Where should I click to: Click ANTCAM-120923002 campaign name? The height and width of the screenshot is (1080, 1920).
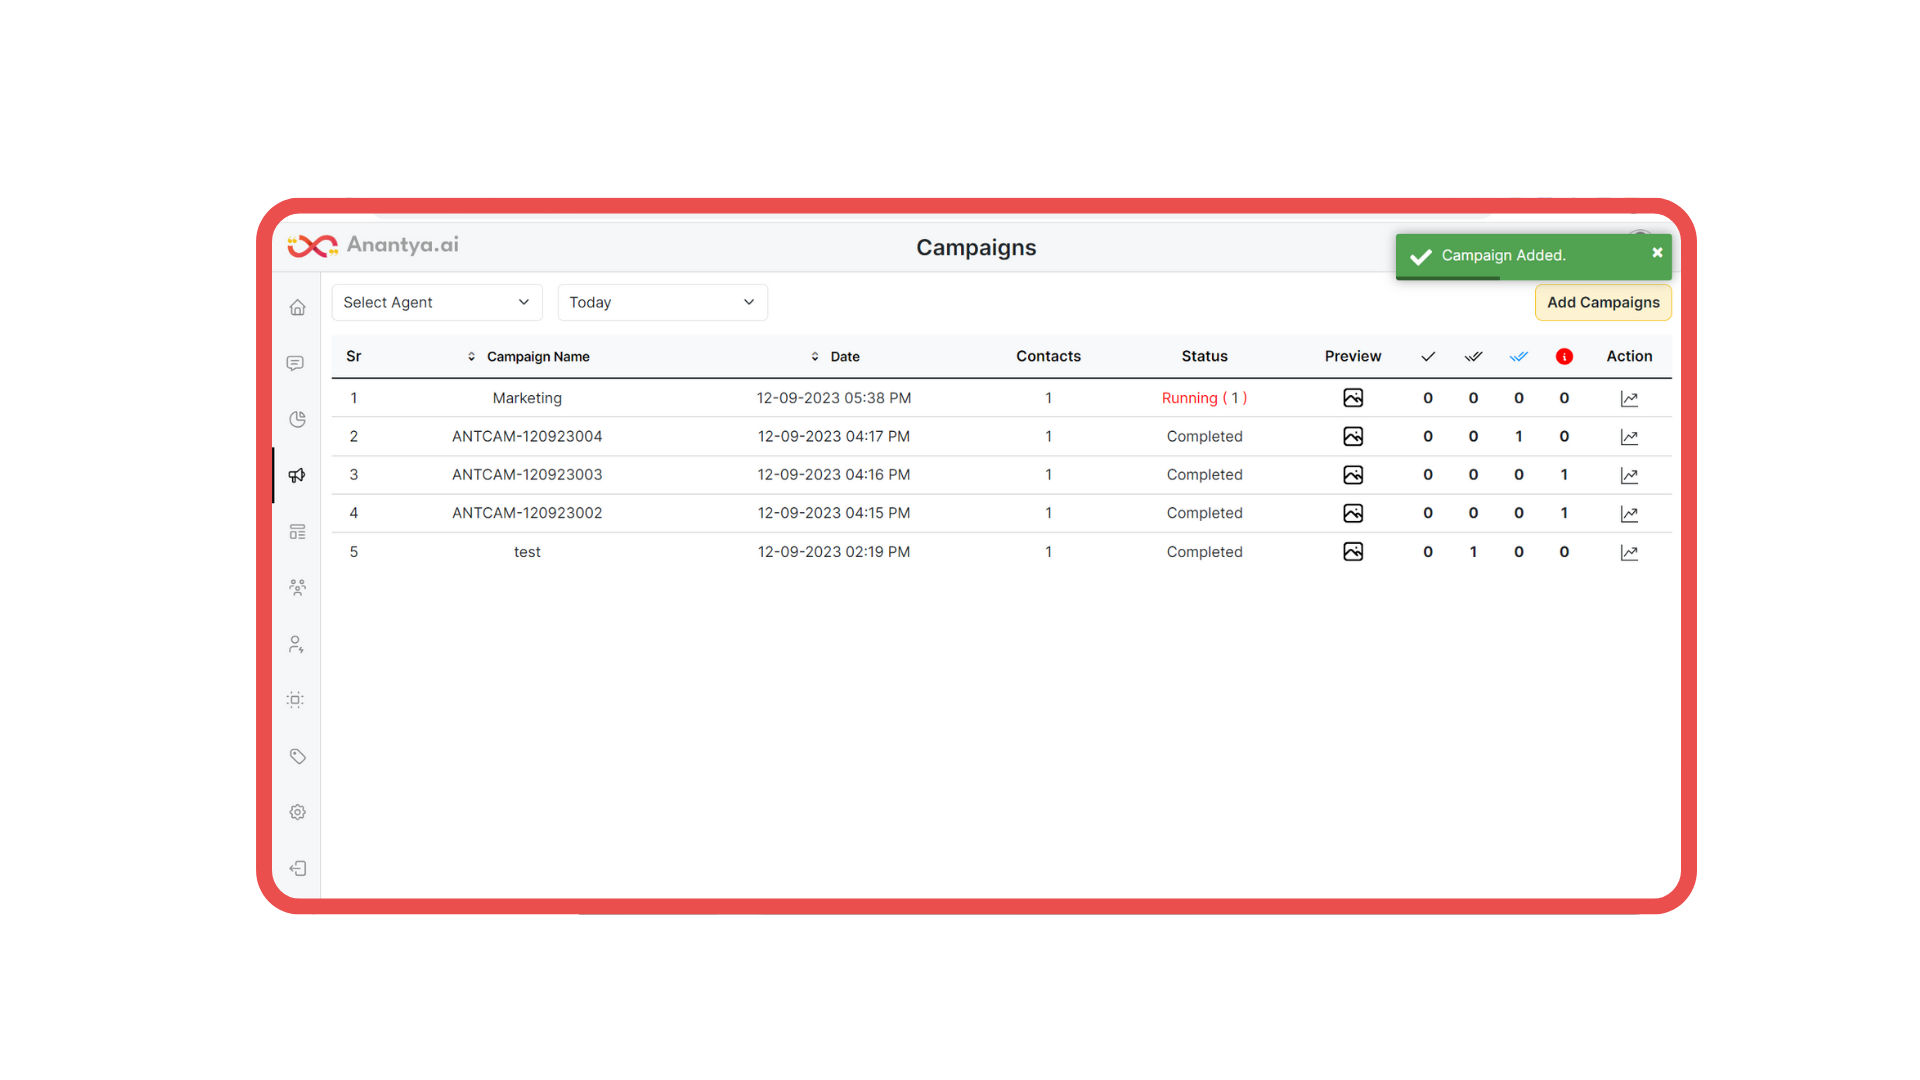[527, 513]
